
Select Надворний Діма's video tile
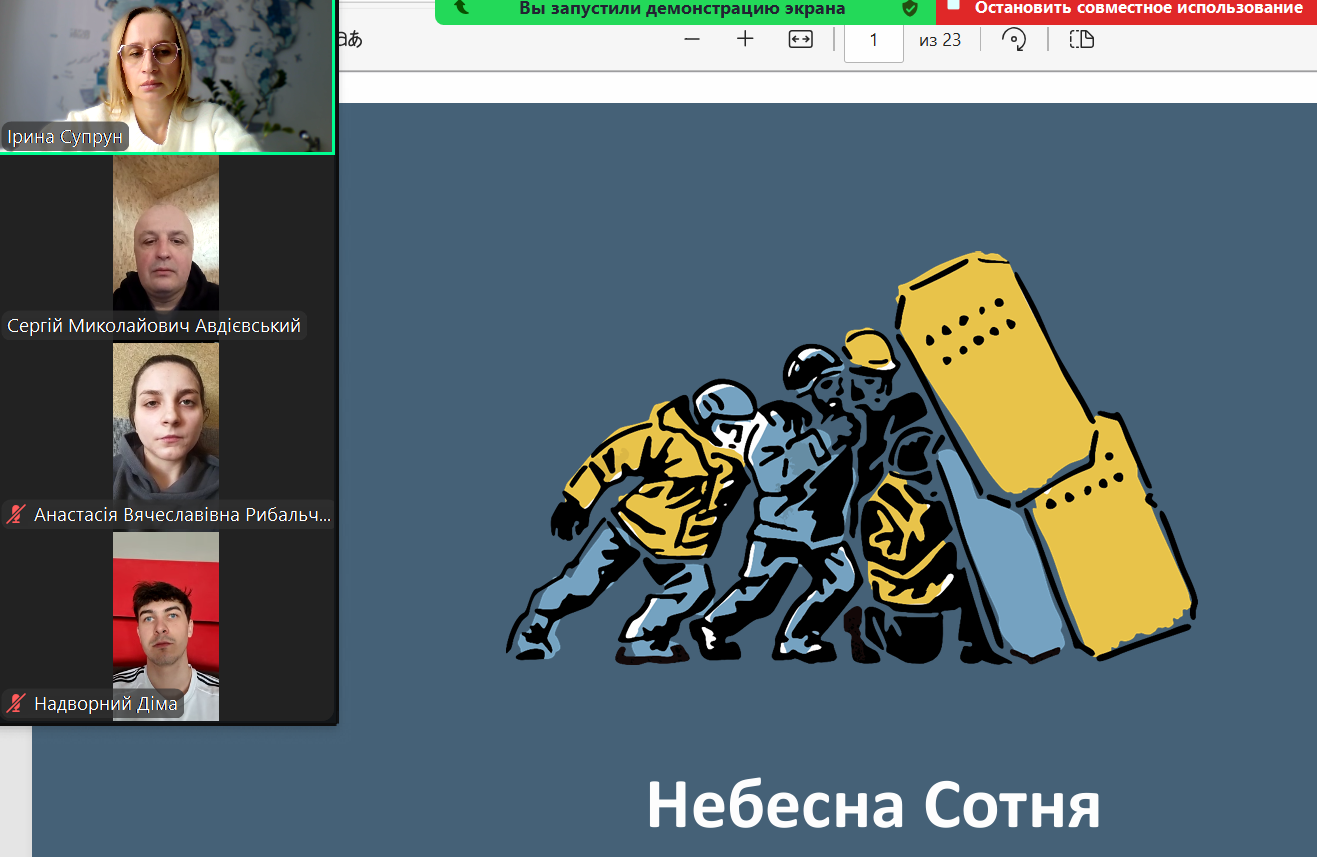(x=166, y=626)
